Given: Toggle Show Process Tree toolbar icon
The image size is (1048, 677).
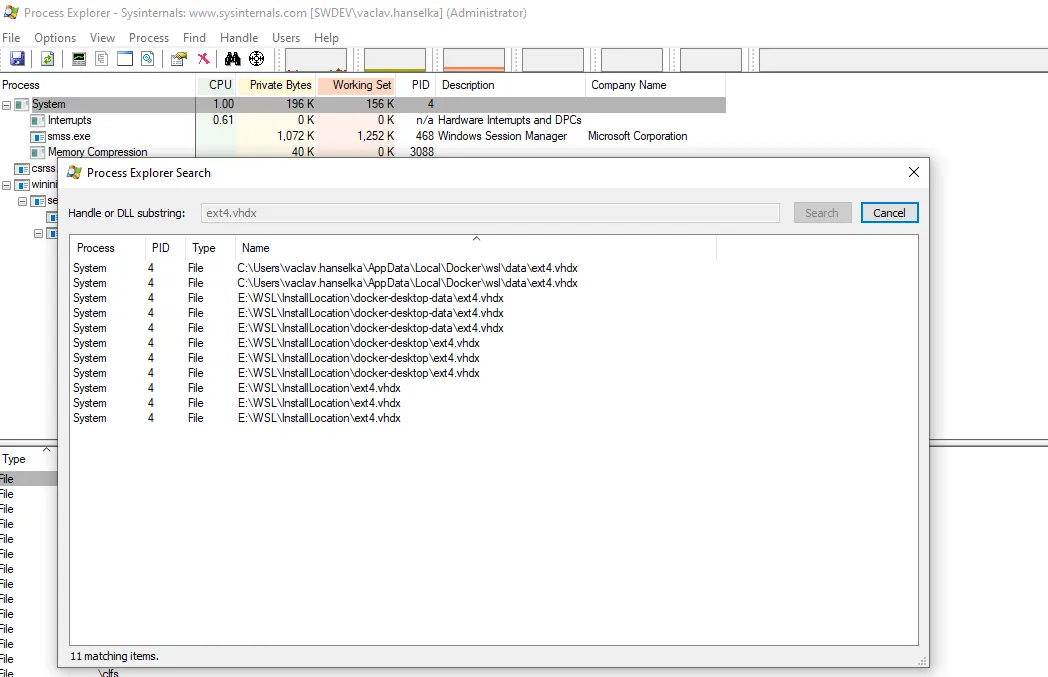Looking at the screenshot, I should [x=102, y=59].
